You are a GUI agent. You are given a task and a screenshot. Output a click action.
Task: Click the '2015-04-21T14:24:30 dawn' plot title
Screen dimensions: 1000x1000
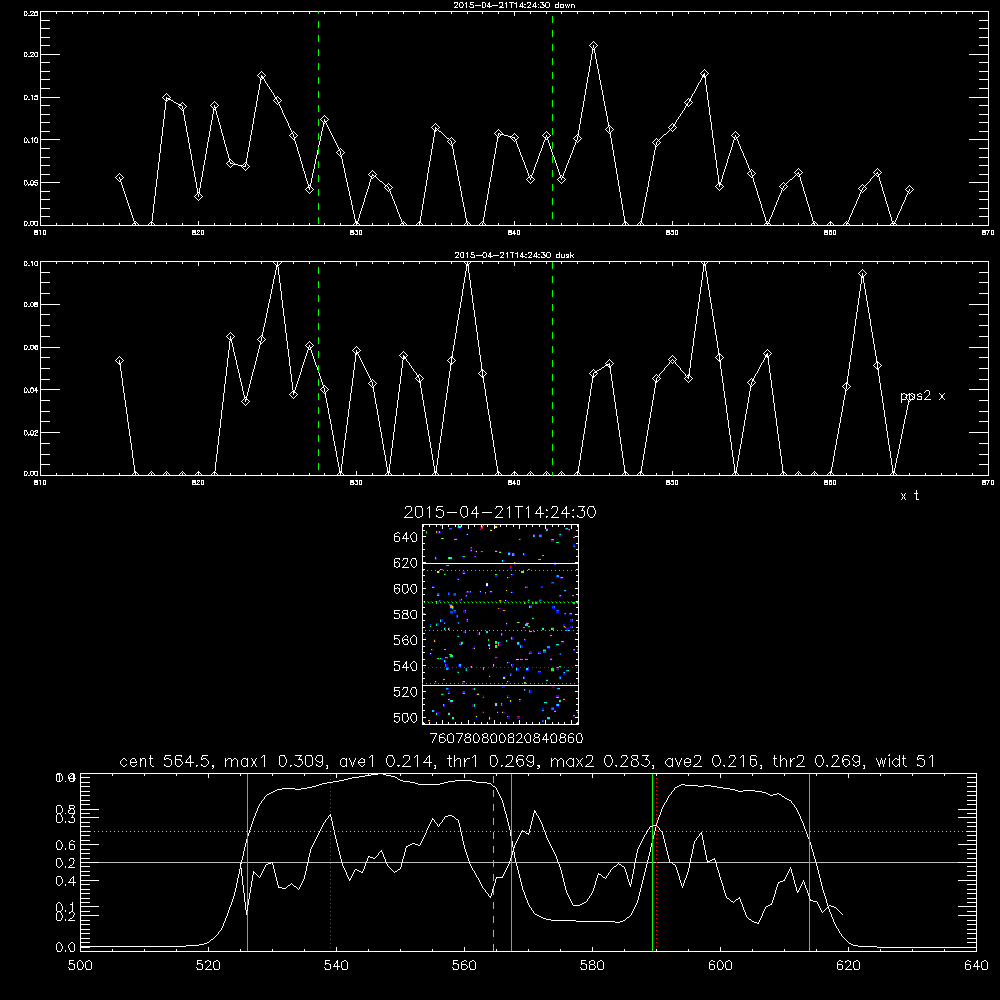[x=514, y=5]
